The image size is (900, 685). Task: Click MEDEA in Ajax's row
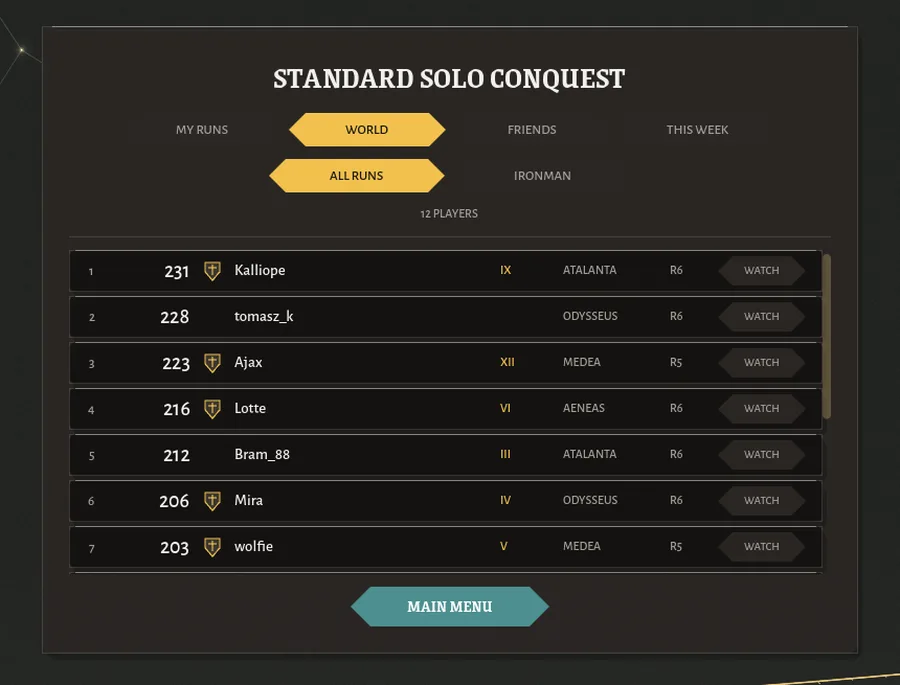pos(581,362)
